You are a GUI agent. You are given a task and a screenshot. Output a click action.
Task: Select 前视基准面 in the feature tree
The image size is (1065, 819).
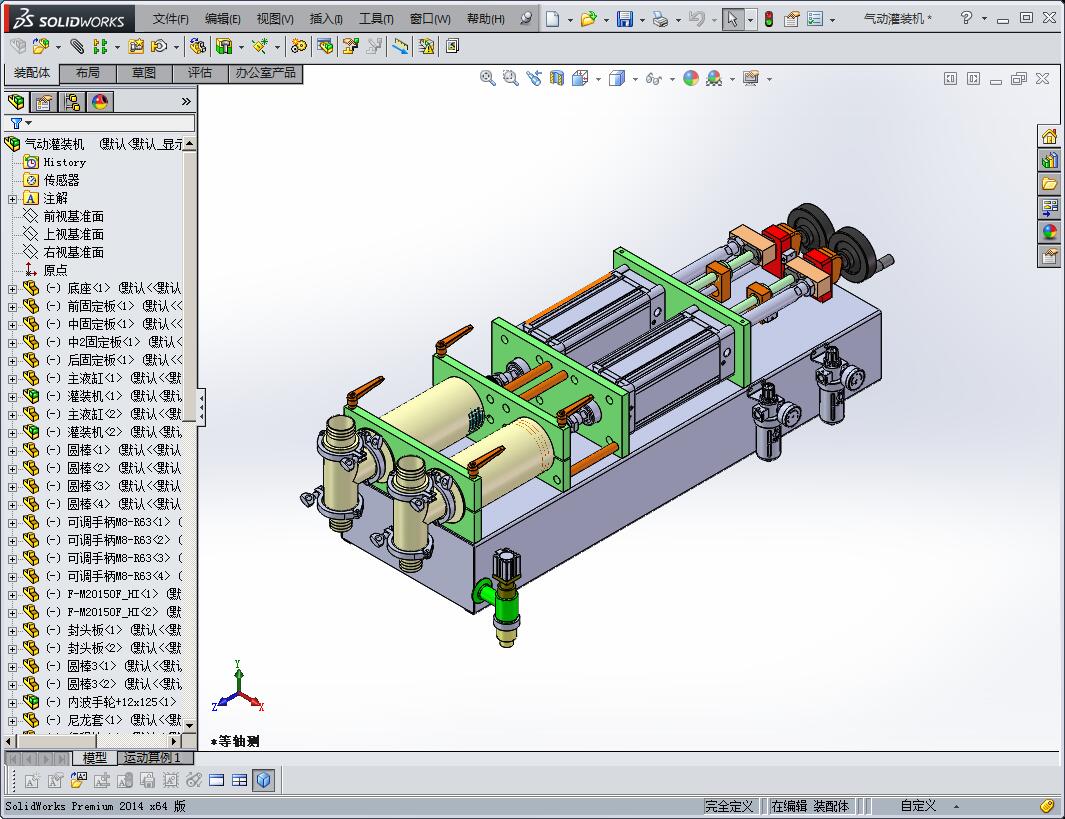pyautogui.click(x=73, y=216)
